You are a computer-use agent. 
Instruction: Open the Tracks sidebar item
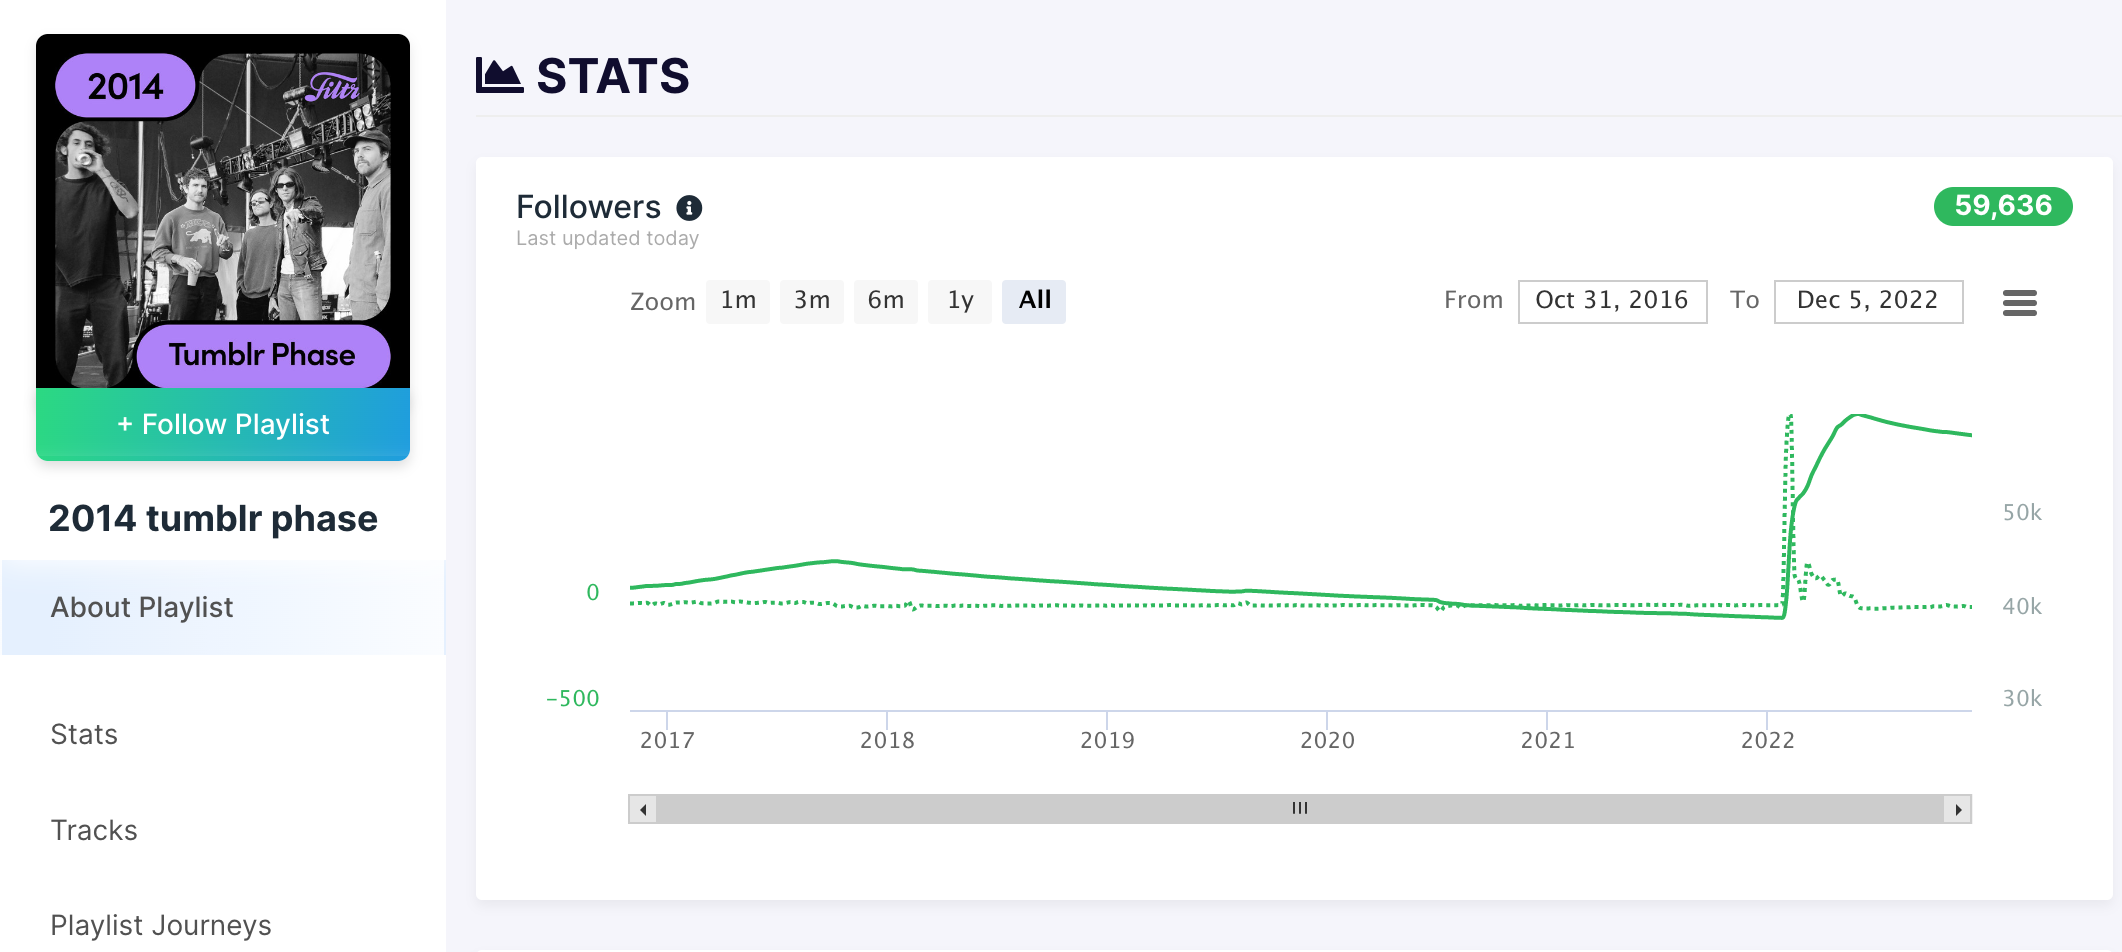click(94, 830)
